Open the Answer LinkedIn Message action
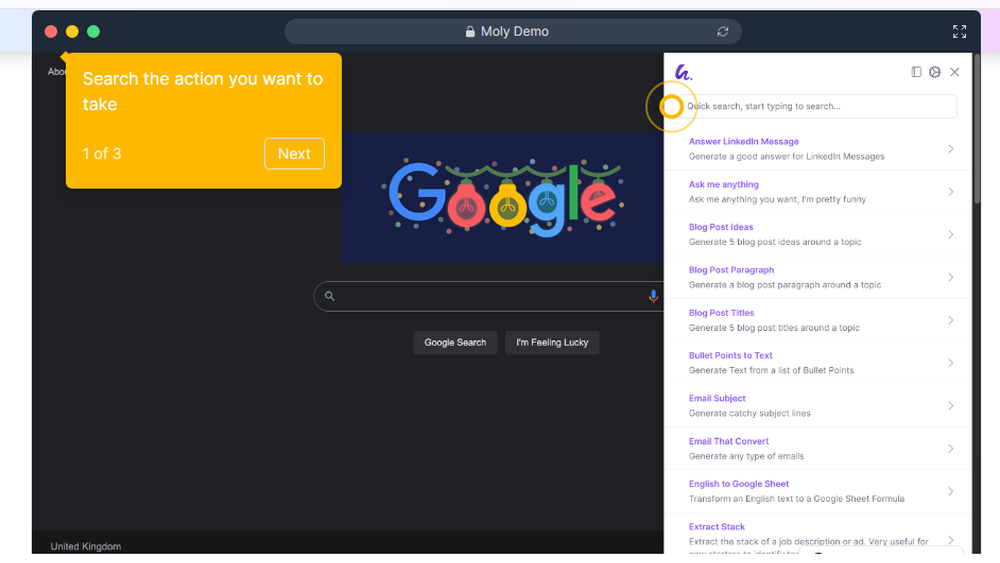 coord(818,149)
